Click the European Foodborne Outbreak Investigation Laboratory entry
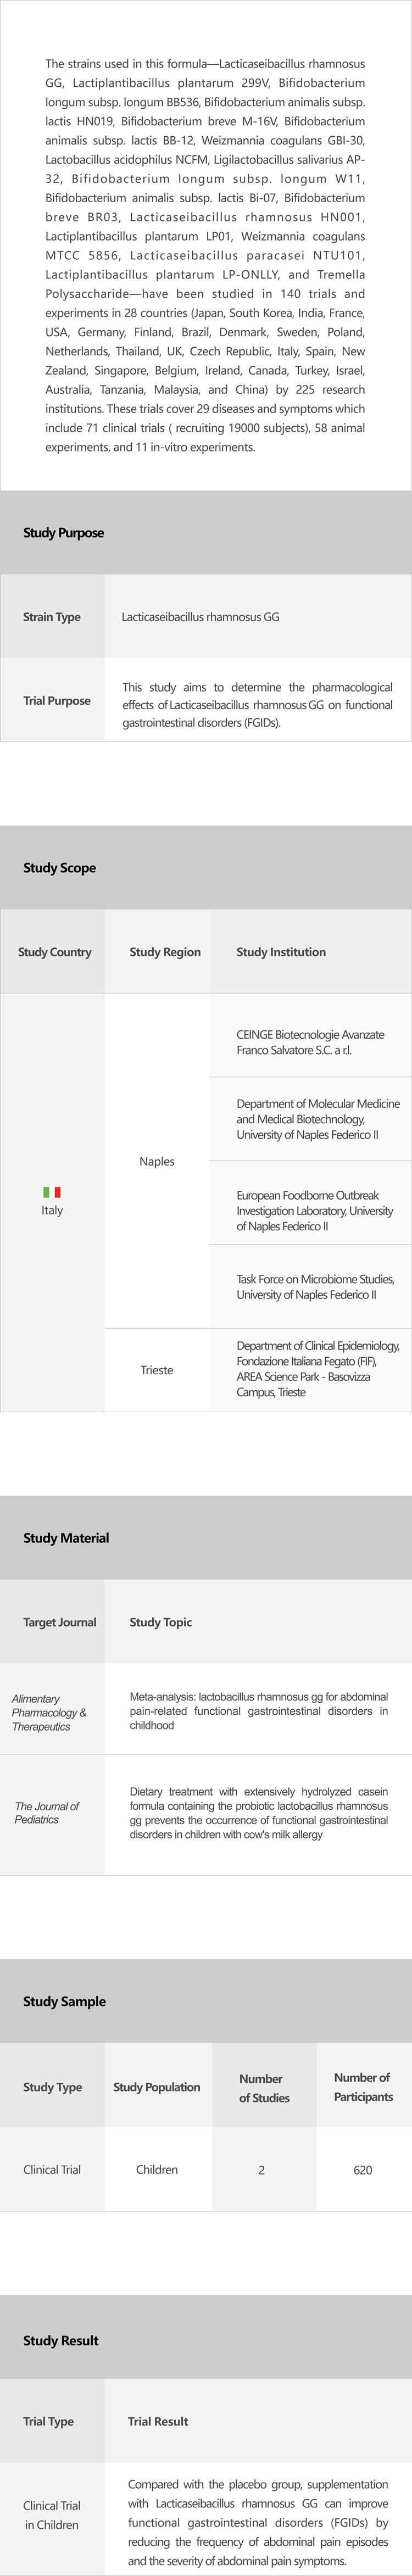Viewport: 412px width, 2576px height. 314,1210
